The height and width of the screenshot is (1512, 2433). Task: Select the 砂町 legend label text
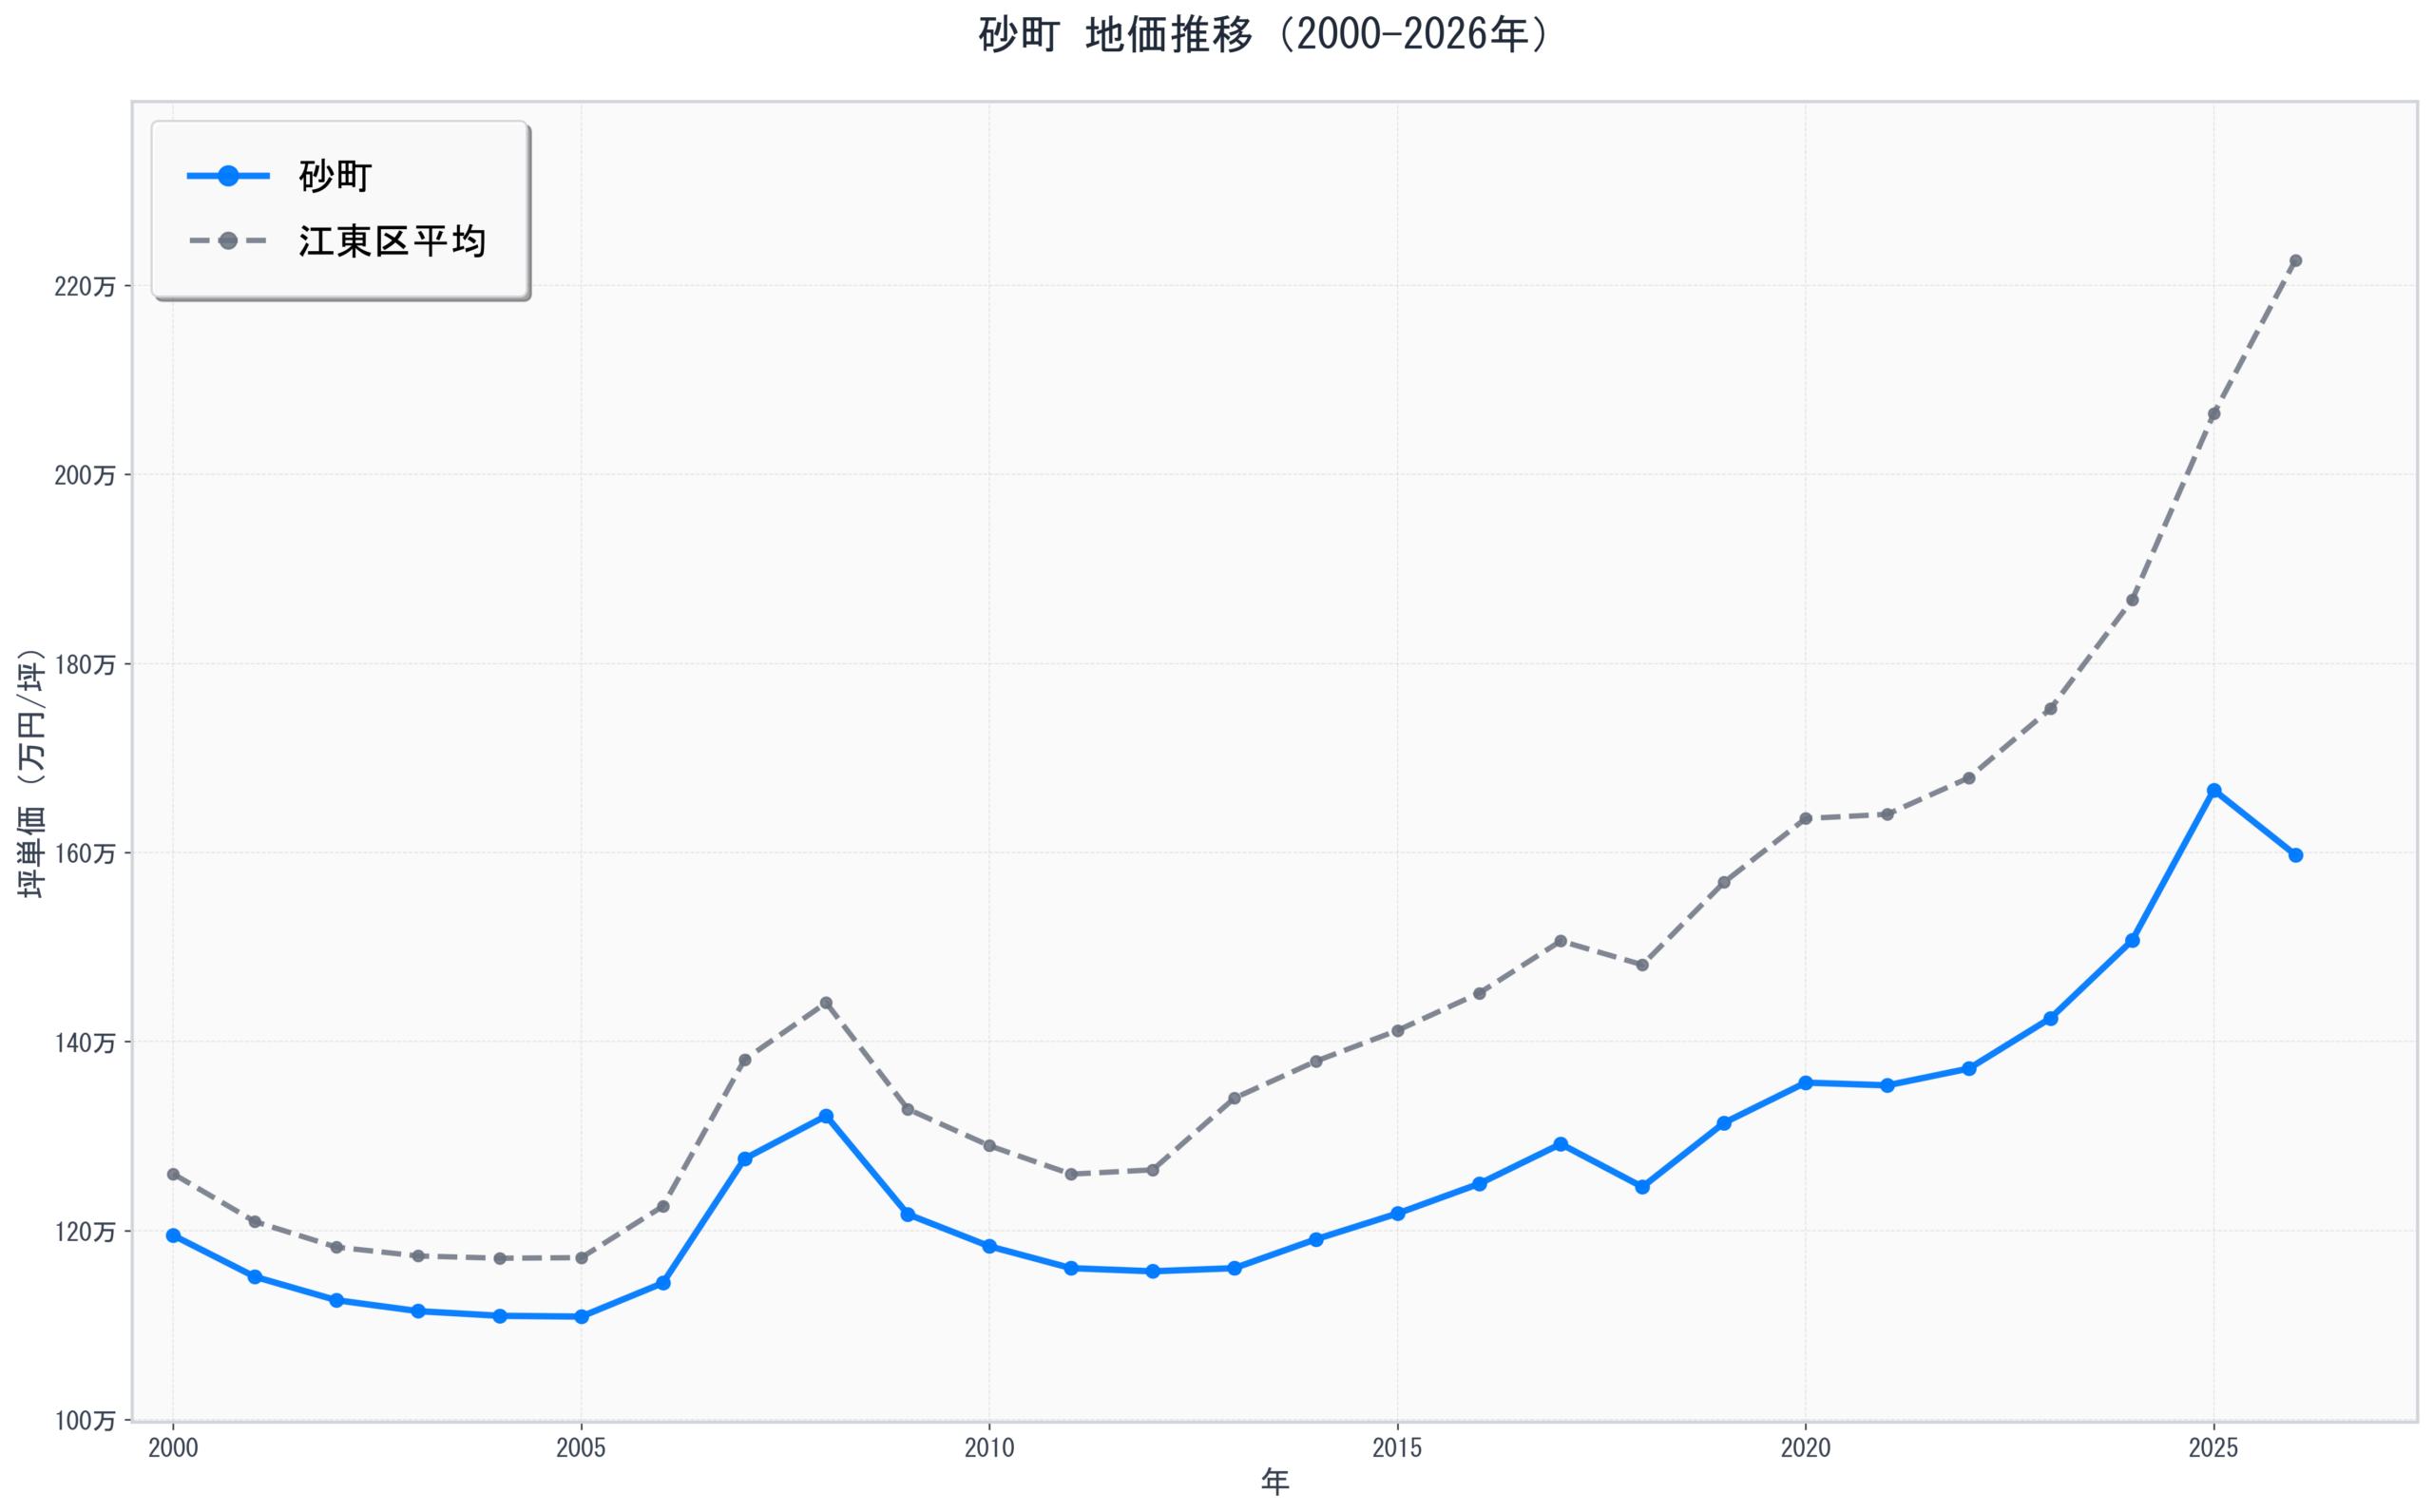click(335, 177)
